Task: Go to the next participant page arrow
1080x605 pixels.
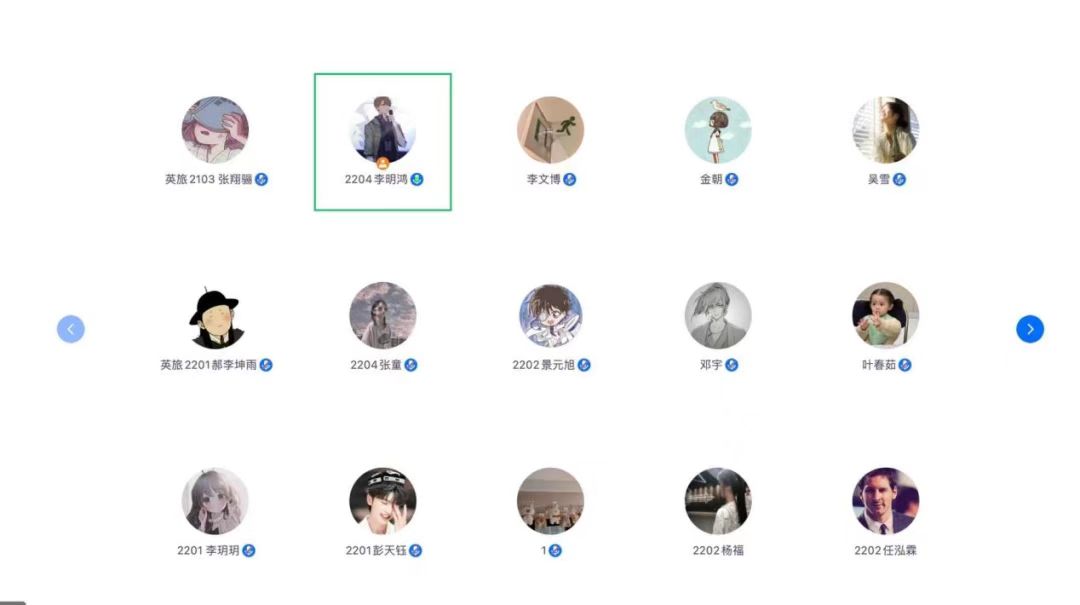Action: coord(1030,329)
